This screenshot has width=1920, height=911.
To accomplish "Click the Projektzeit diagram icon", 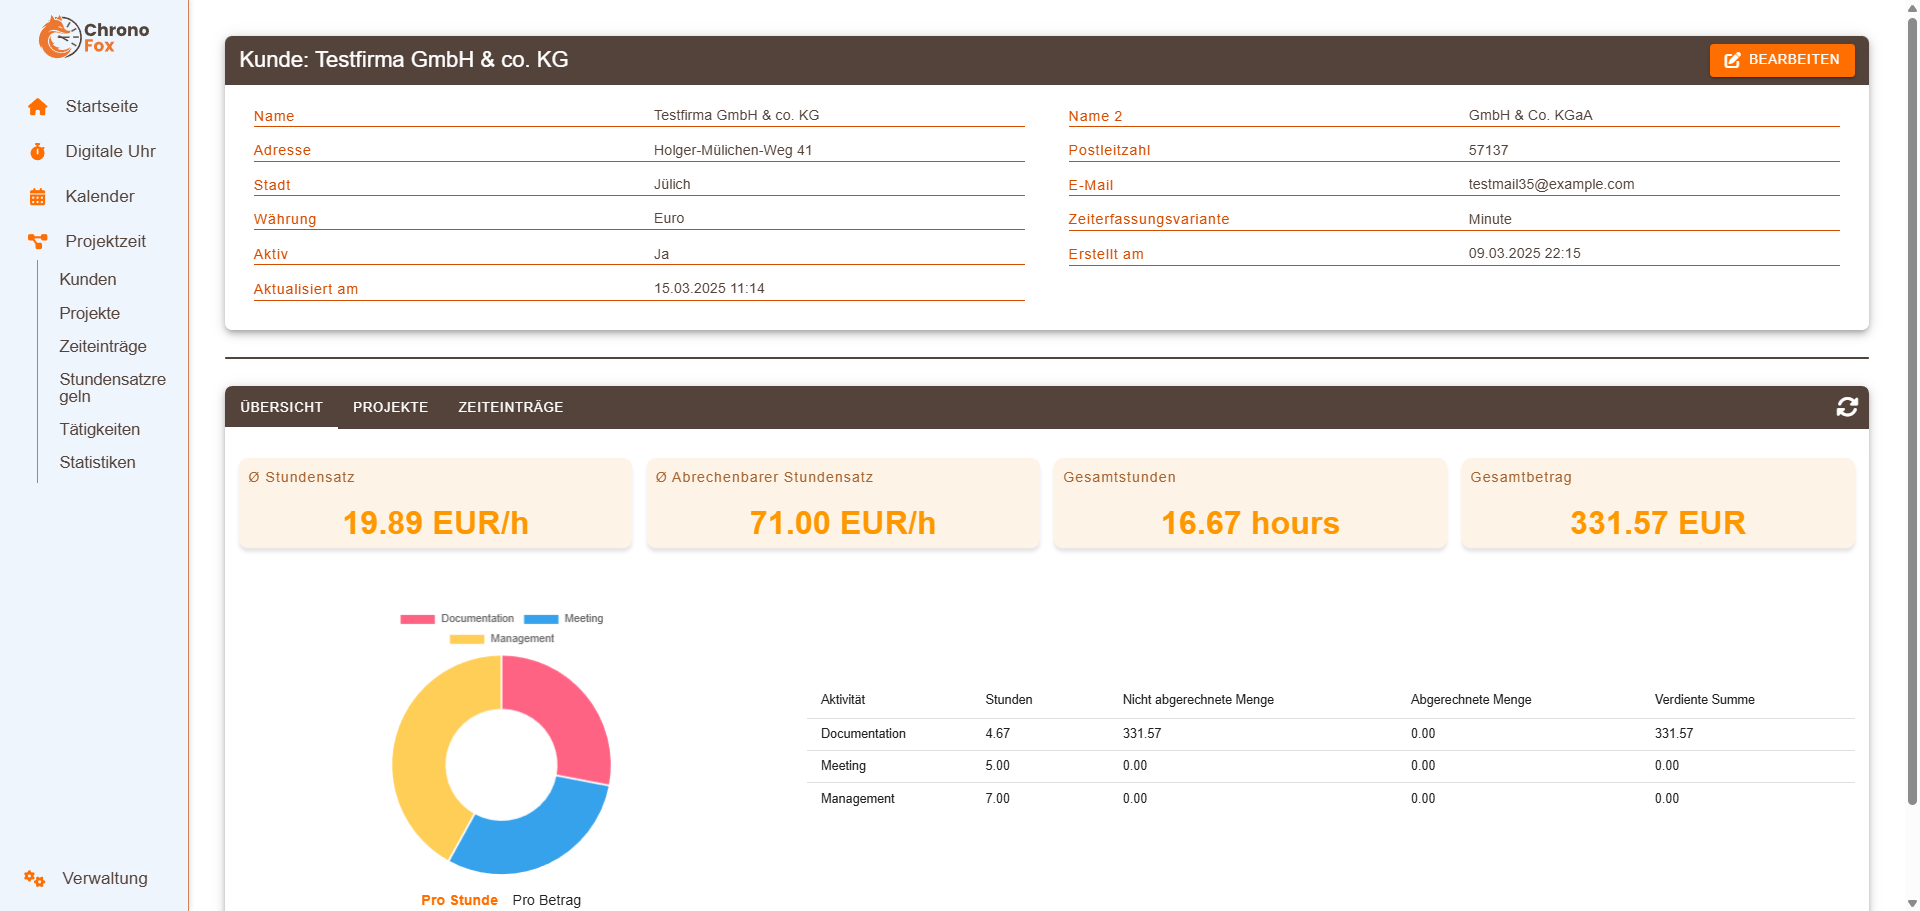I will tap(38, 242).
